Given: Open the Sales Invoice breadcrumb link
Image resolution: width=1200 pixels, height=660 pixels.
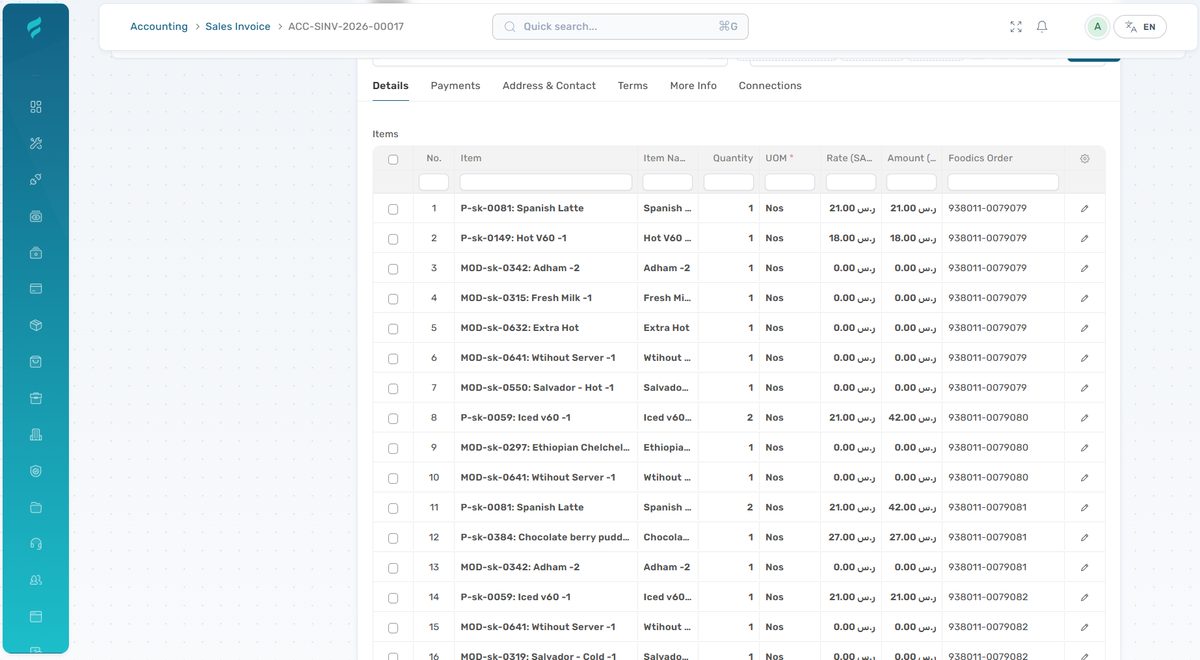Looking at the screenshot, I should (x=237, y=26).
